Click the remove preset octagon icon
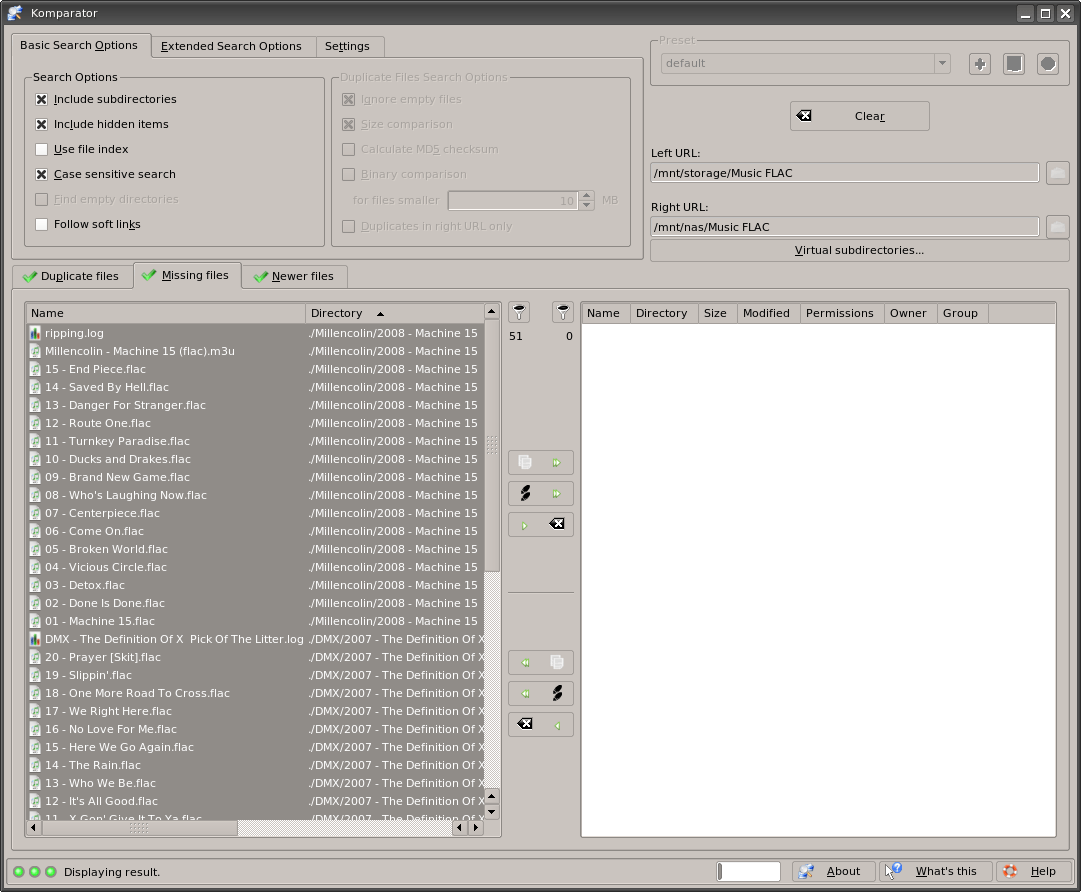The height and width of the screenshot is (892, 1081). (x=1048, y=64)
